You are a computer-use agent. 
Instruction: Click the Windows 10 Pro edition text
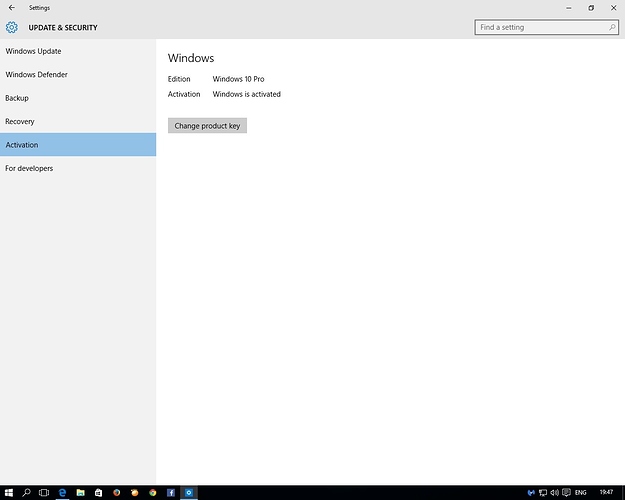pyautogui.click(x=238, y=79)
